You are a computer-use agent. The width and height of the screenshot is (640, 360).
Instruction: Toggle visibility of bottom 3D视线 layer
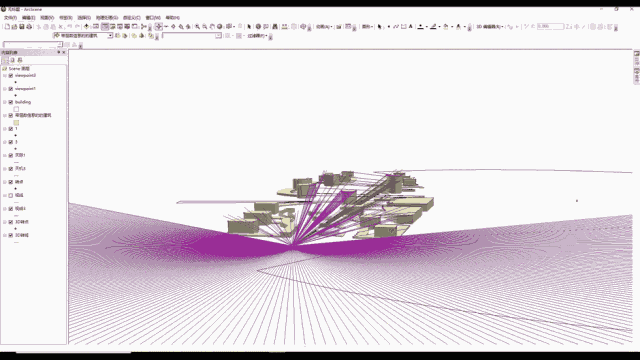tap(11, 236)
